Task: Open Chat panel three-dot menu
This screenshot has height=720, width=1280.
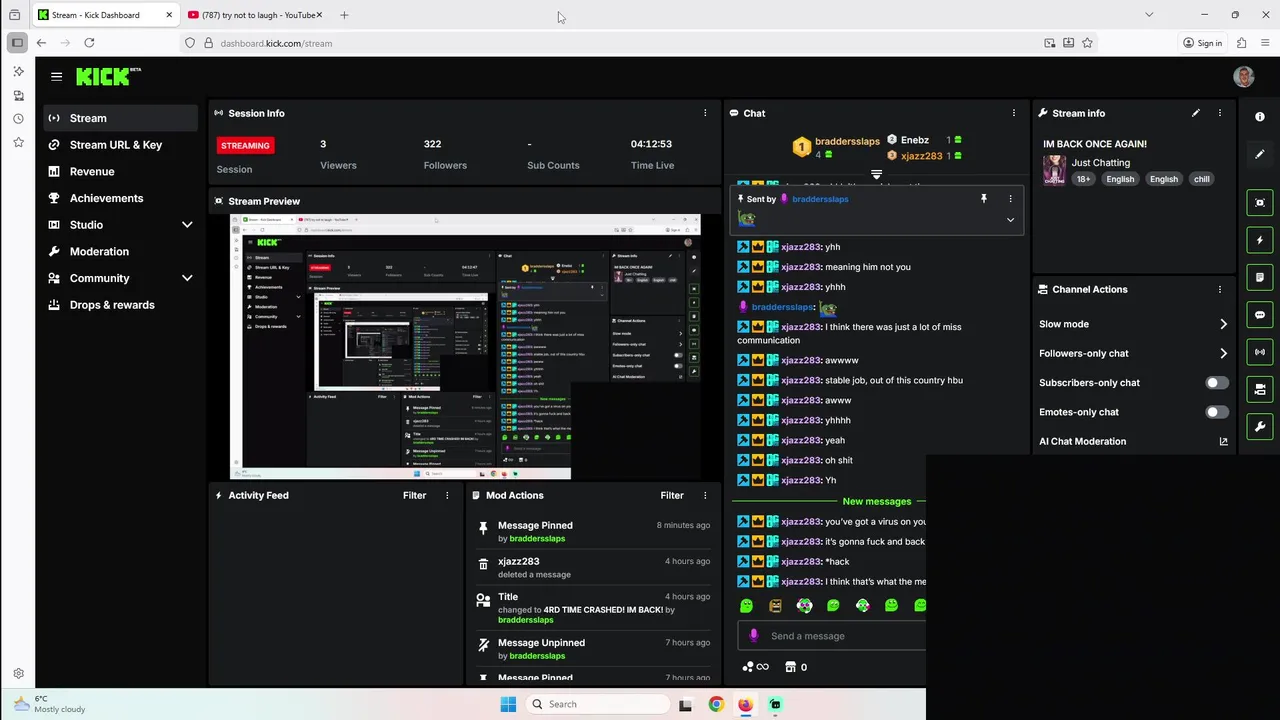Action: [x=1014, y=113]
